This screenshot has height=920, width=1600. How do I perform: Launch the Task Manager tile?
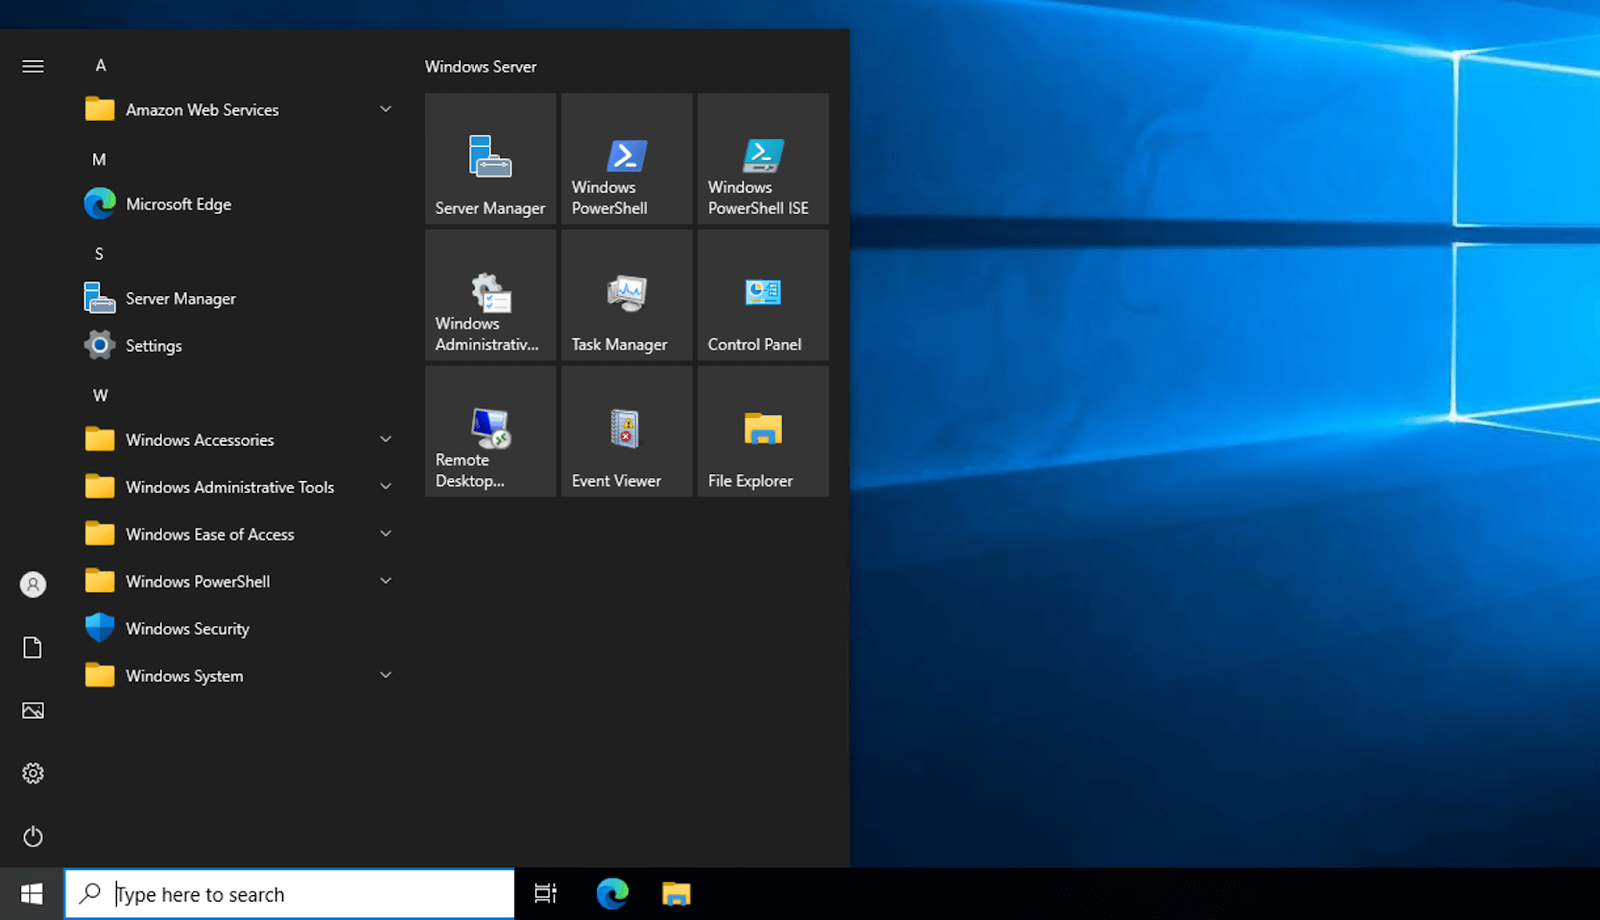627,295
